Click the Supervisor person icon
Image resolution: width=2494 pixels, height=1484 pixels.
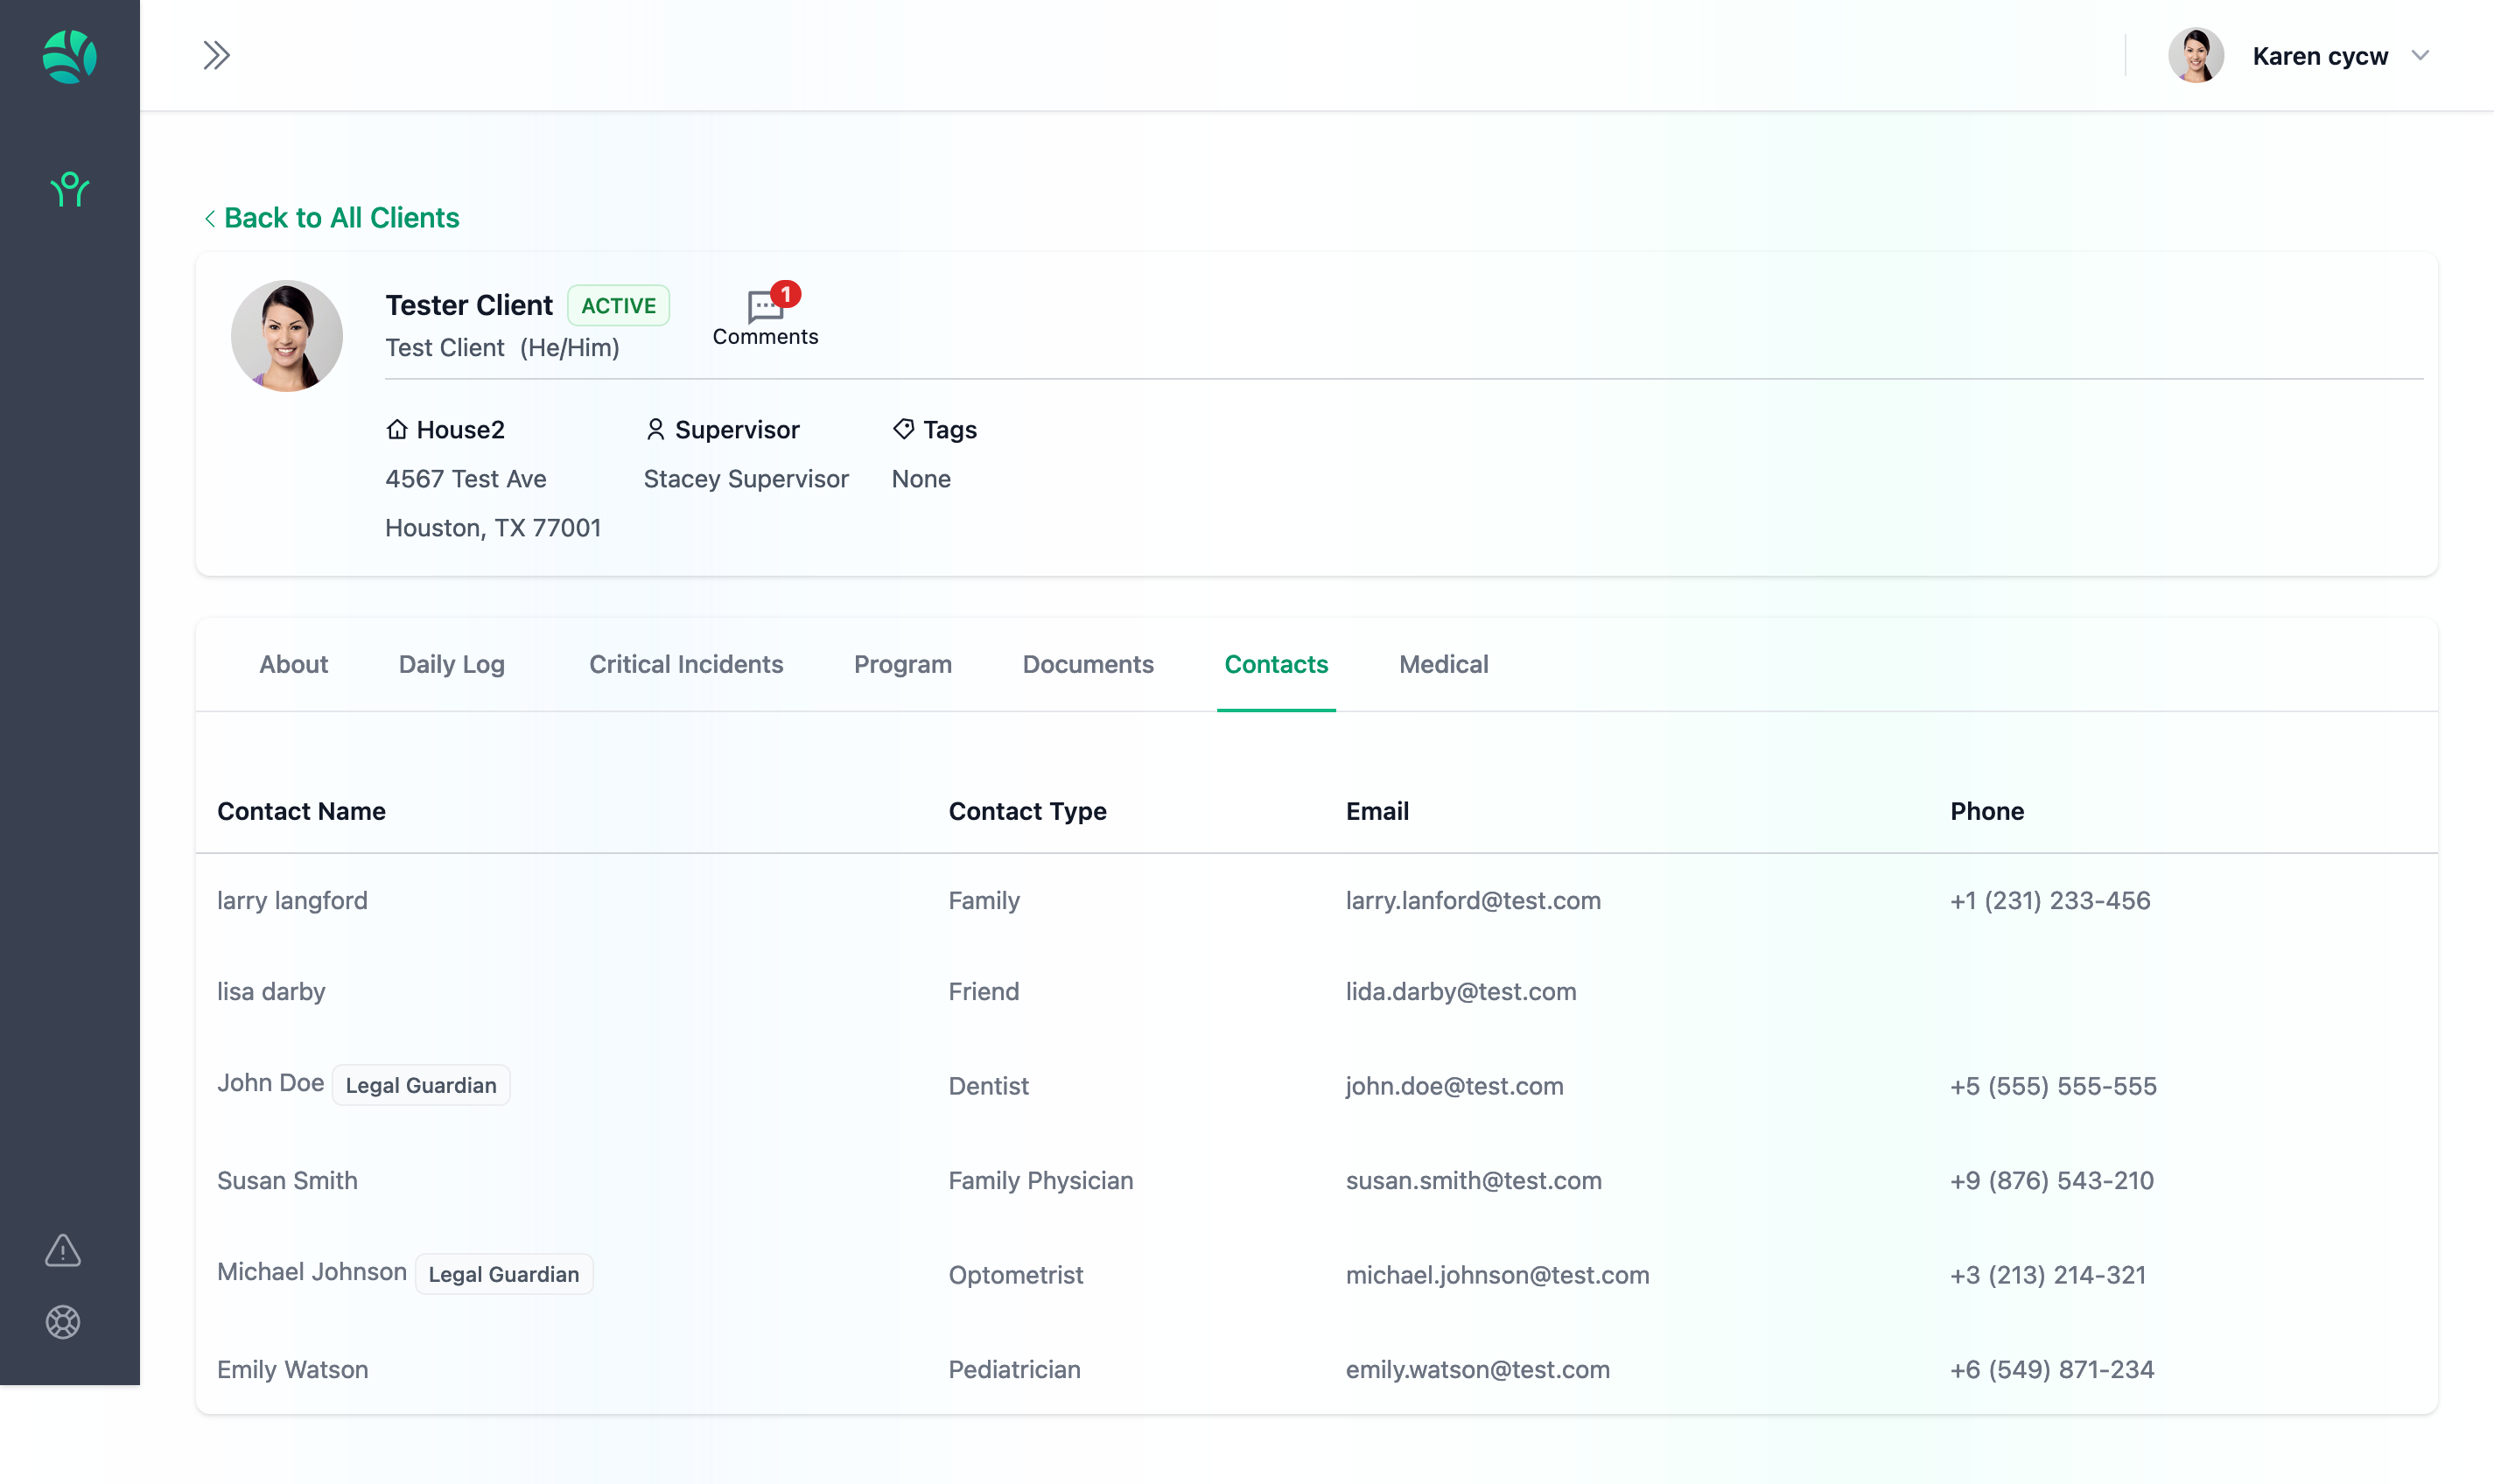tap(655, 430)
